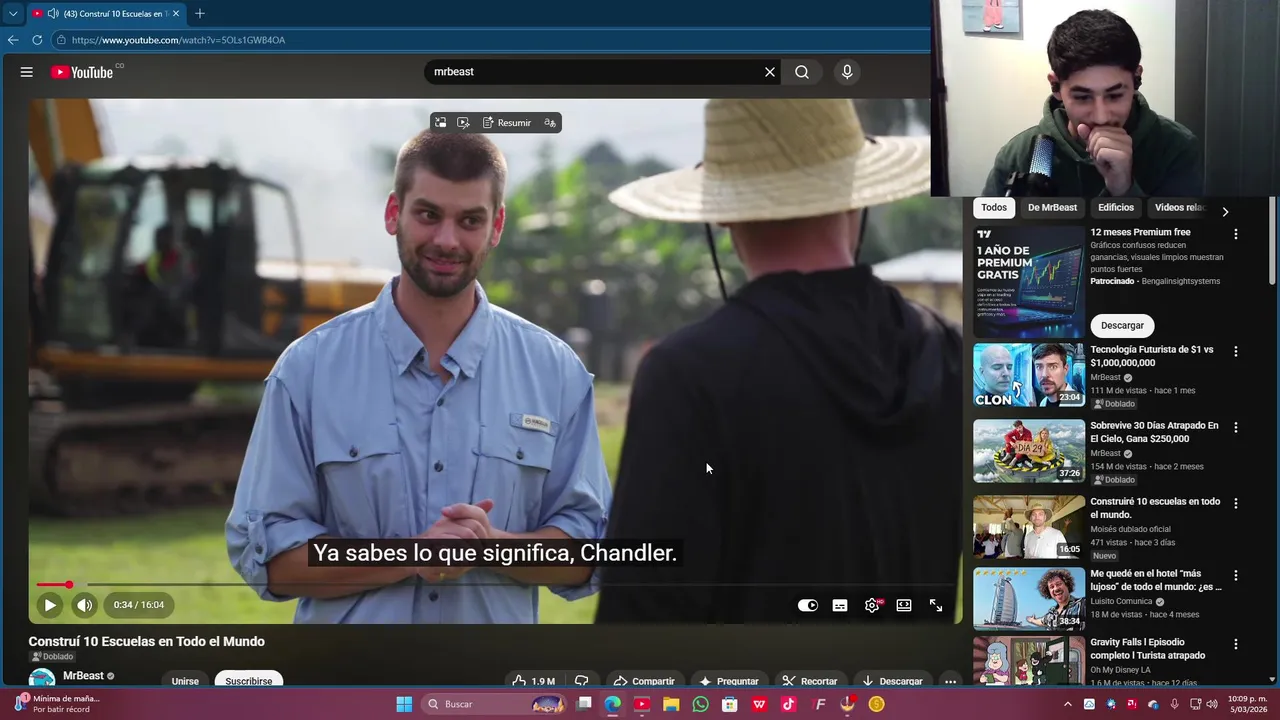
Task: Click the Descargar button under the video
Action: (x=892, y=681)
